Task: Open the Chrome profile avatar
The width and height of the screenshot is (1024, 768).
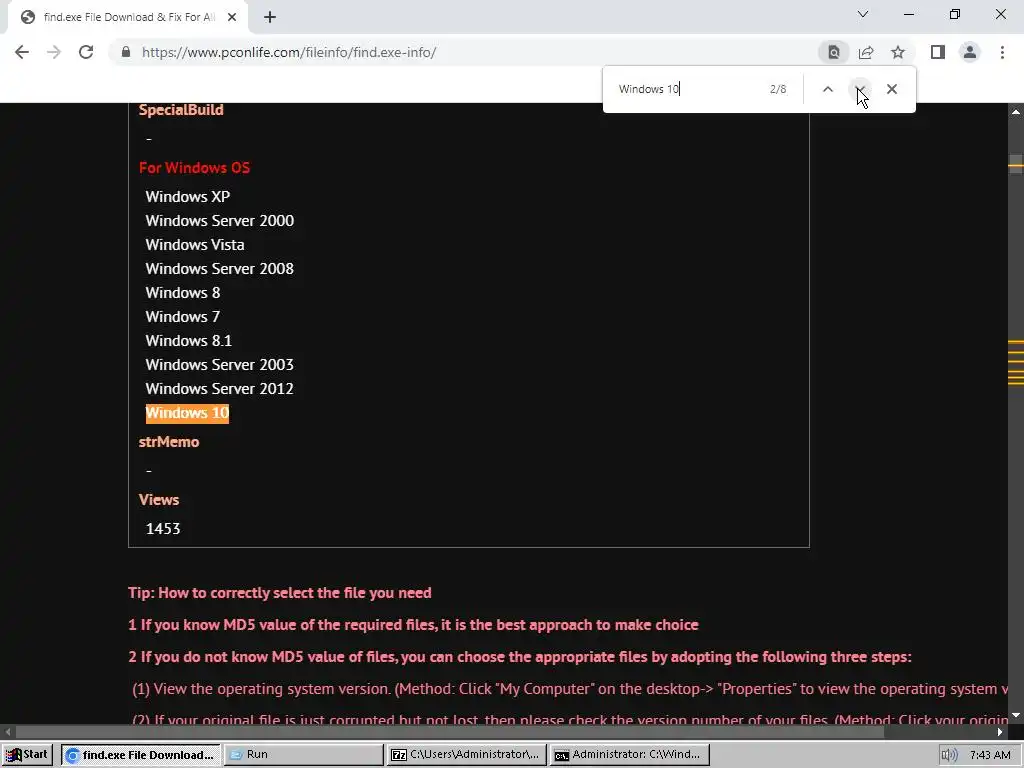Action: 970,52
